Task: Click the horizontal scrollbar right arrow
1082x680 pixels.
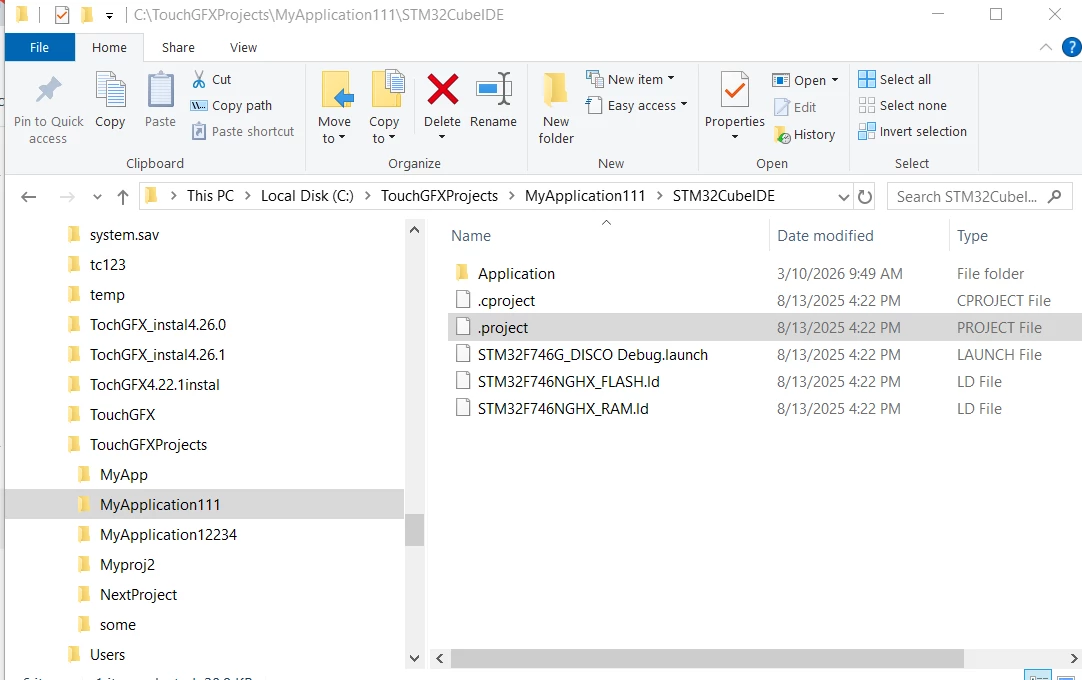Action: pyautogui.click(x=1074, y=659)
